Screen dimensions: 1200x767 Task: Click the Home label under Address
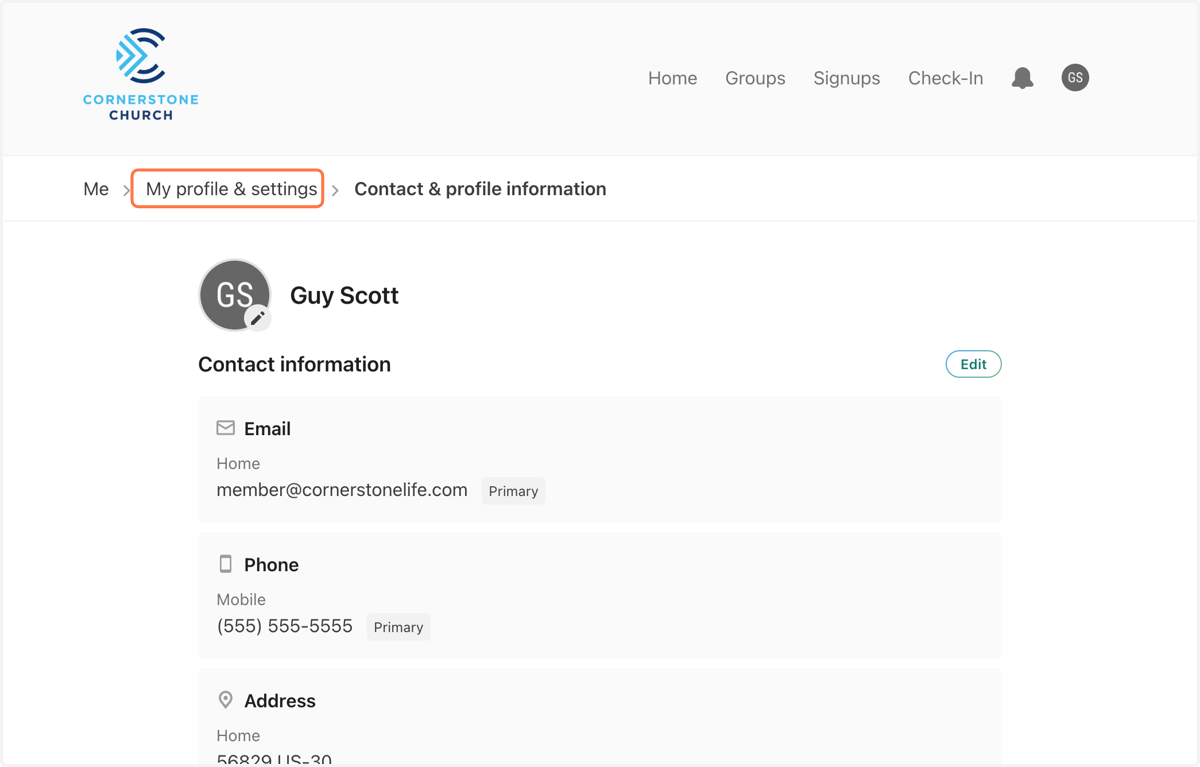(238, 736)
